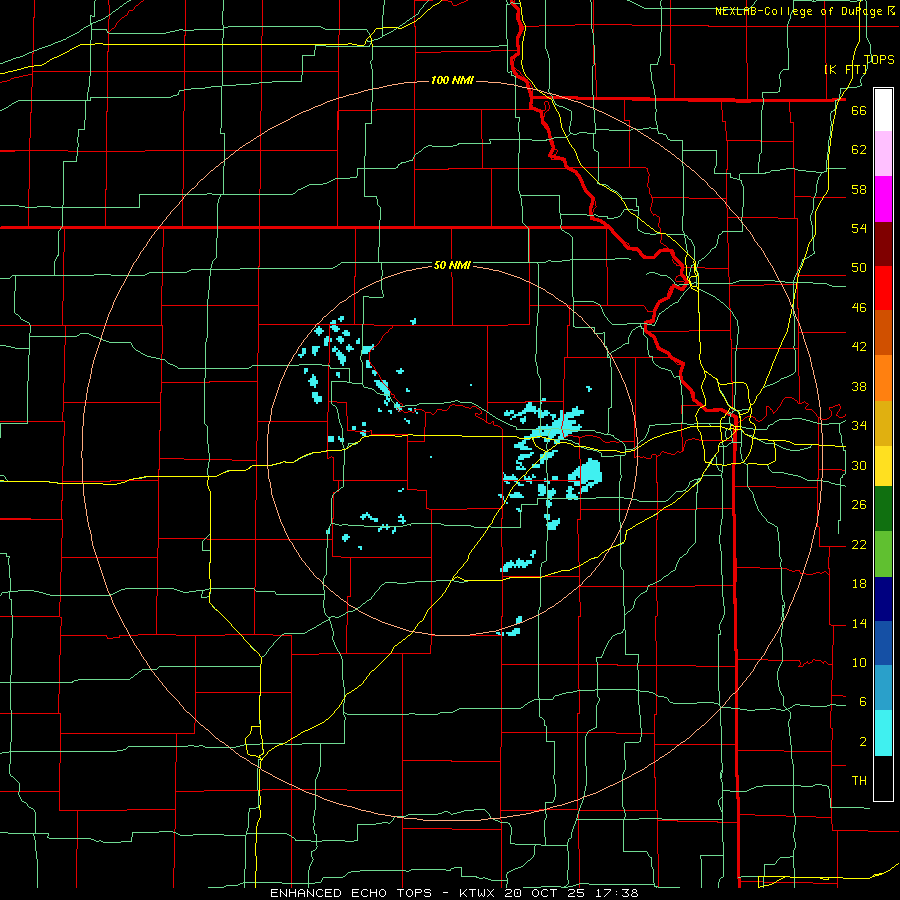Click the bright orange legend segment

[x=883, y=378]
